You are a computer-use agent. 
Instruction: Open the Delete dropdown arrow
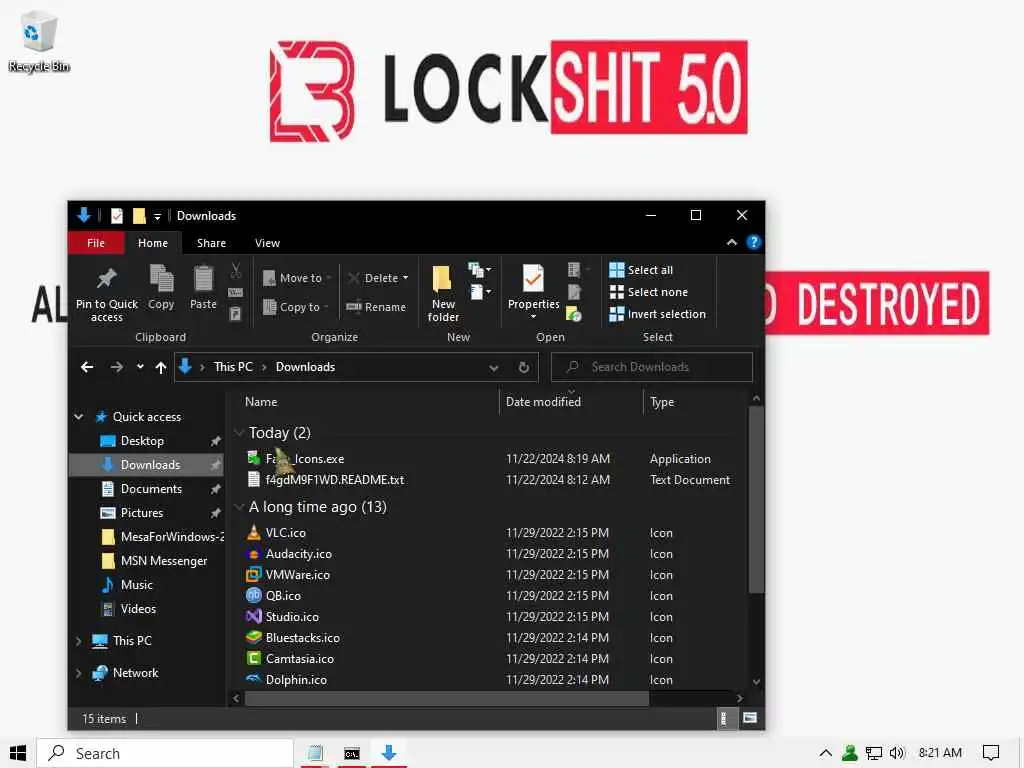click(406, 278)
